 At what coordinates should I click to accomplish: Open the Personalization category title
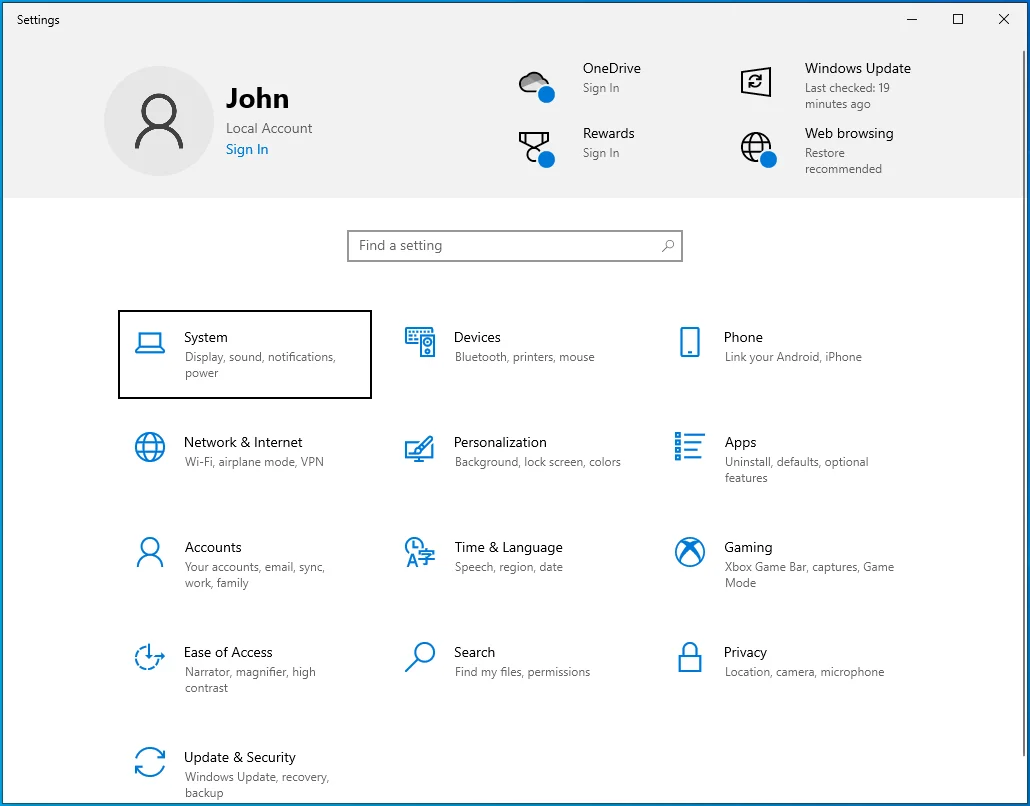[500, 443]
